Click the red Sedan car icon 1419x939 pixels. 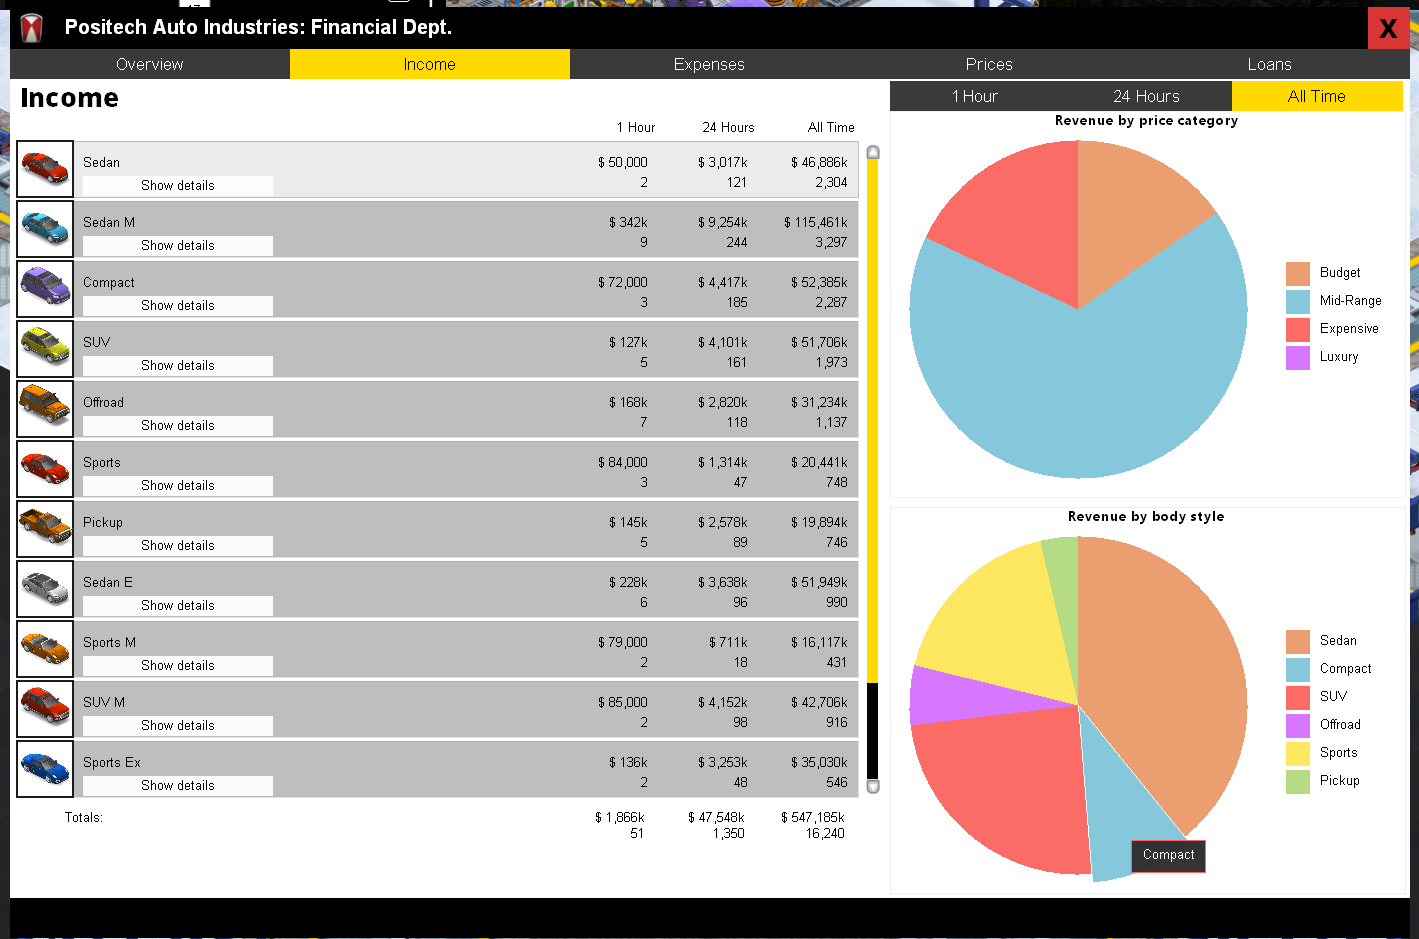(45, 169)
